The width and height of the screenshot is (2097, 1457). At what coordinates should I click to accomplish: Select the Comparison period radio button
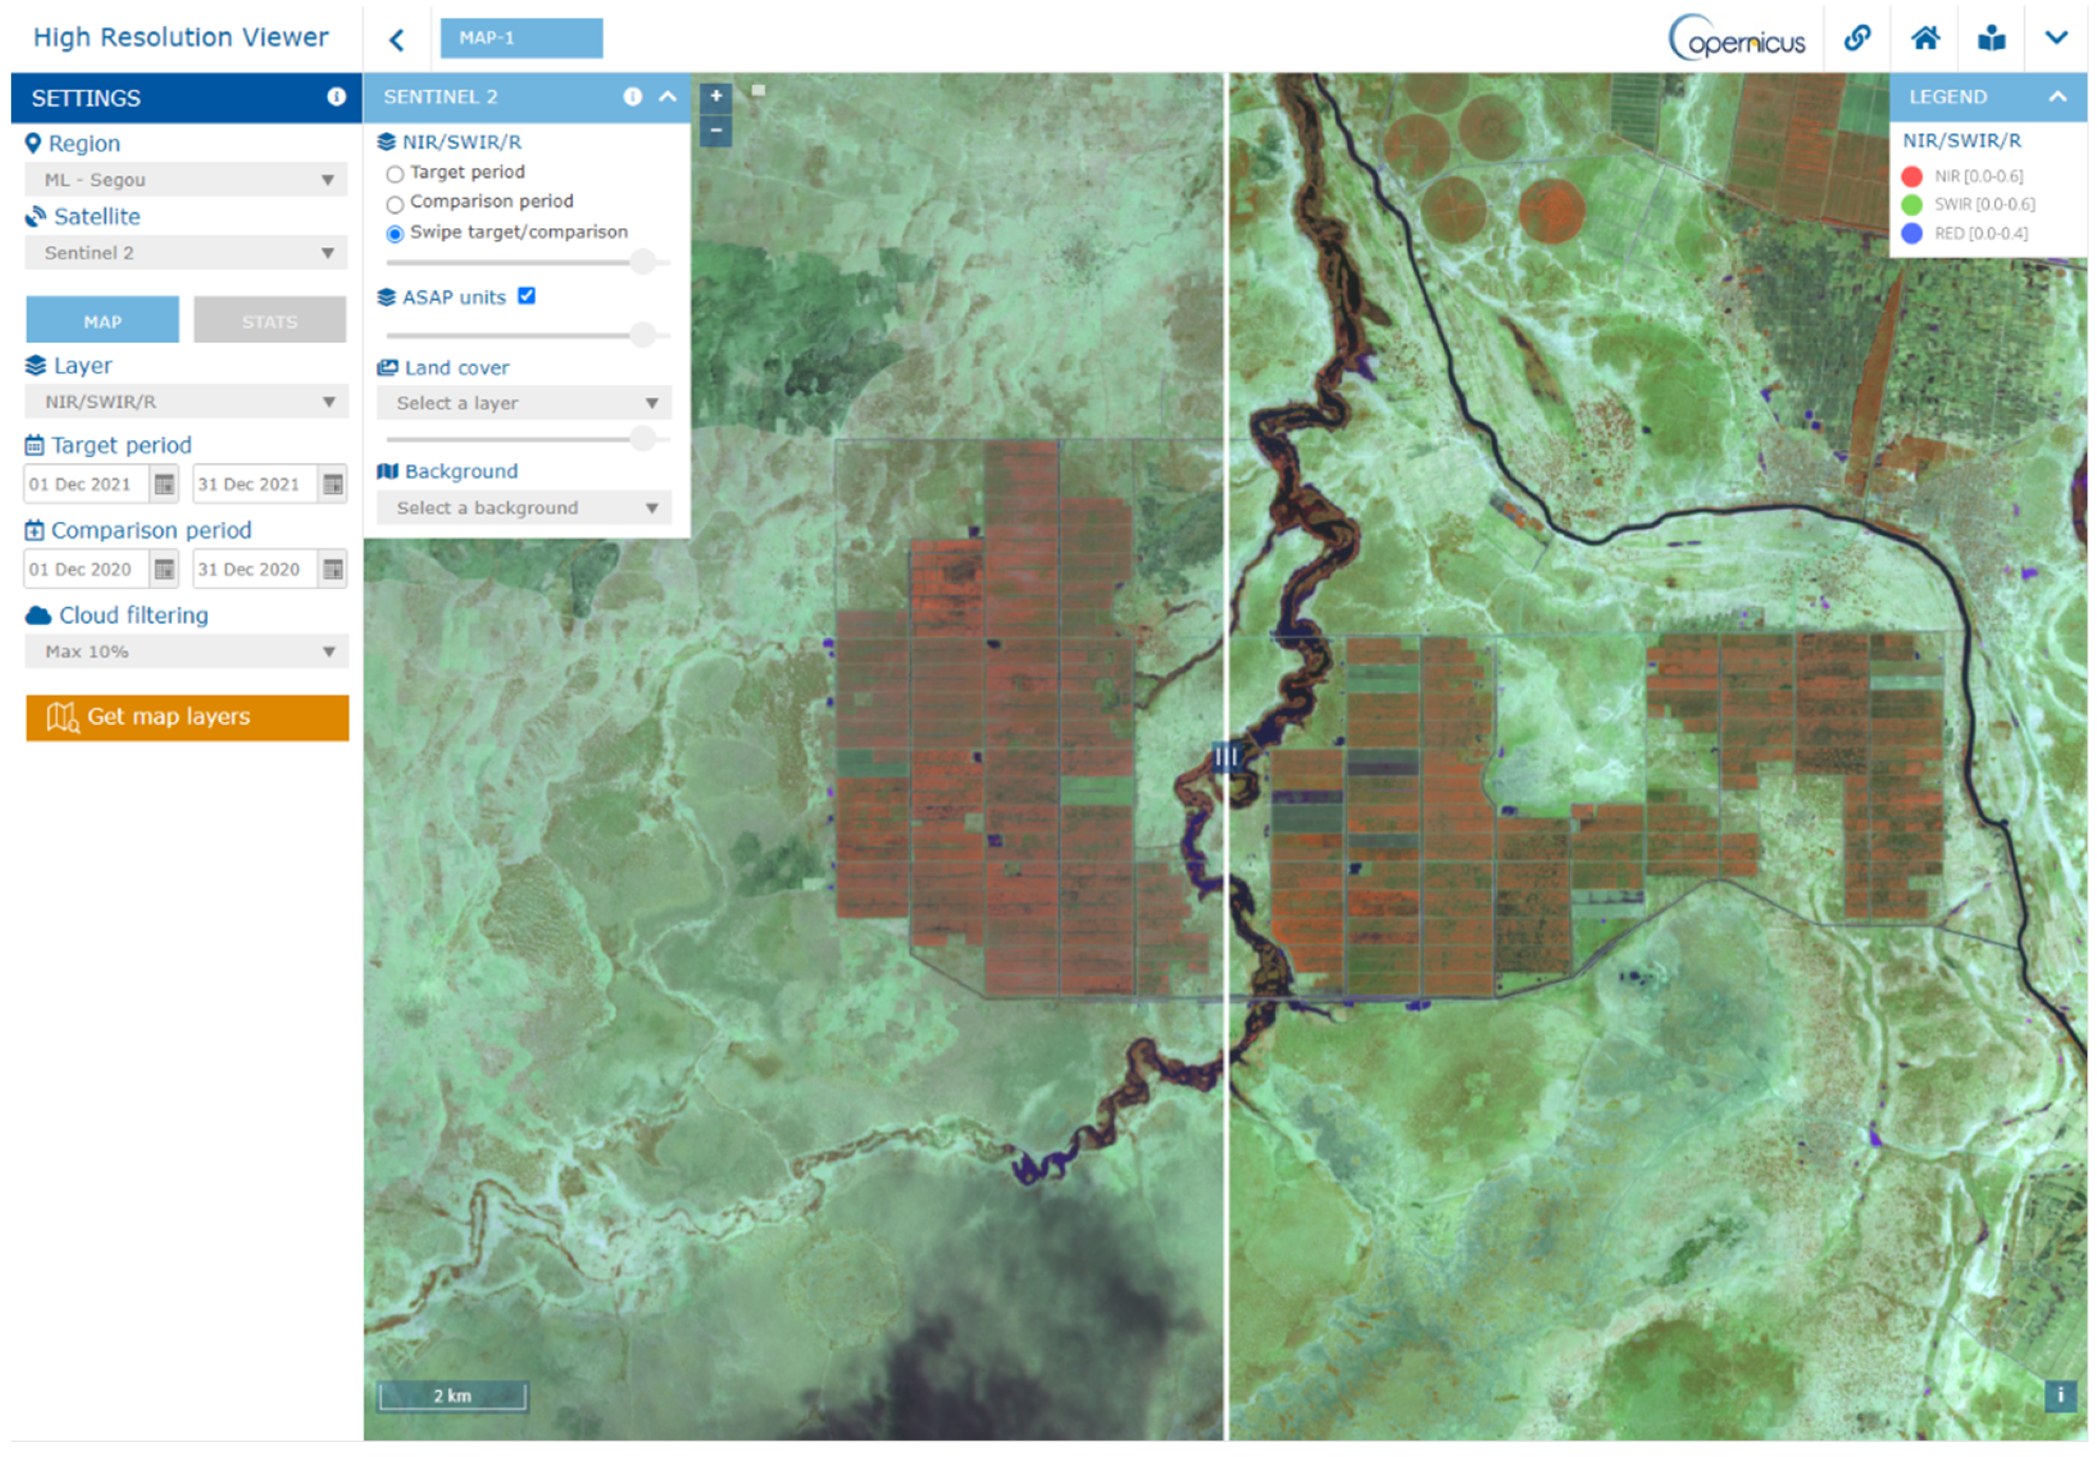(395, 204)
